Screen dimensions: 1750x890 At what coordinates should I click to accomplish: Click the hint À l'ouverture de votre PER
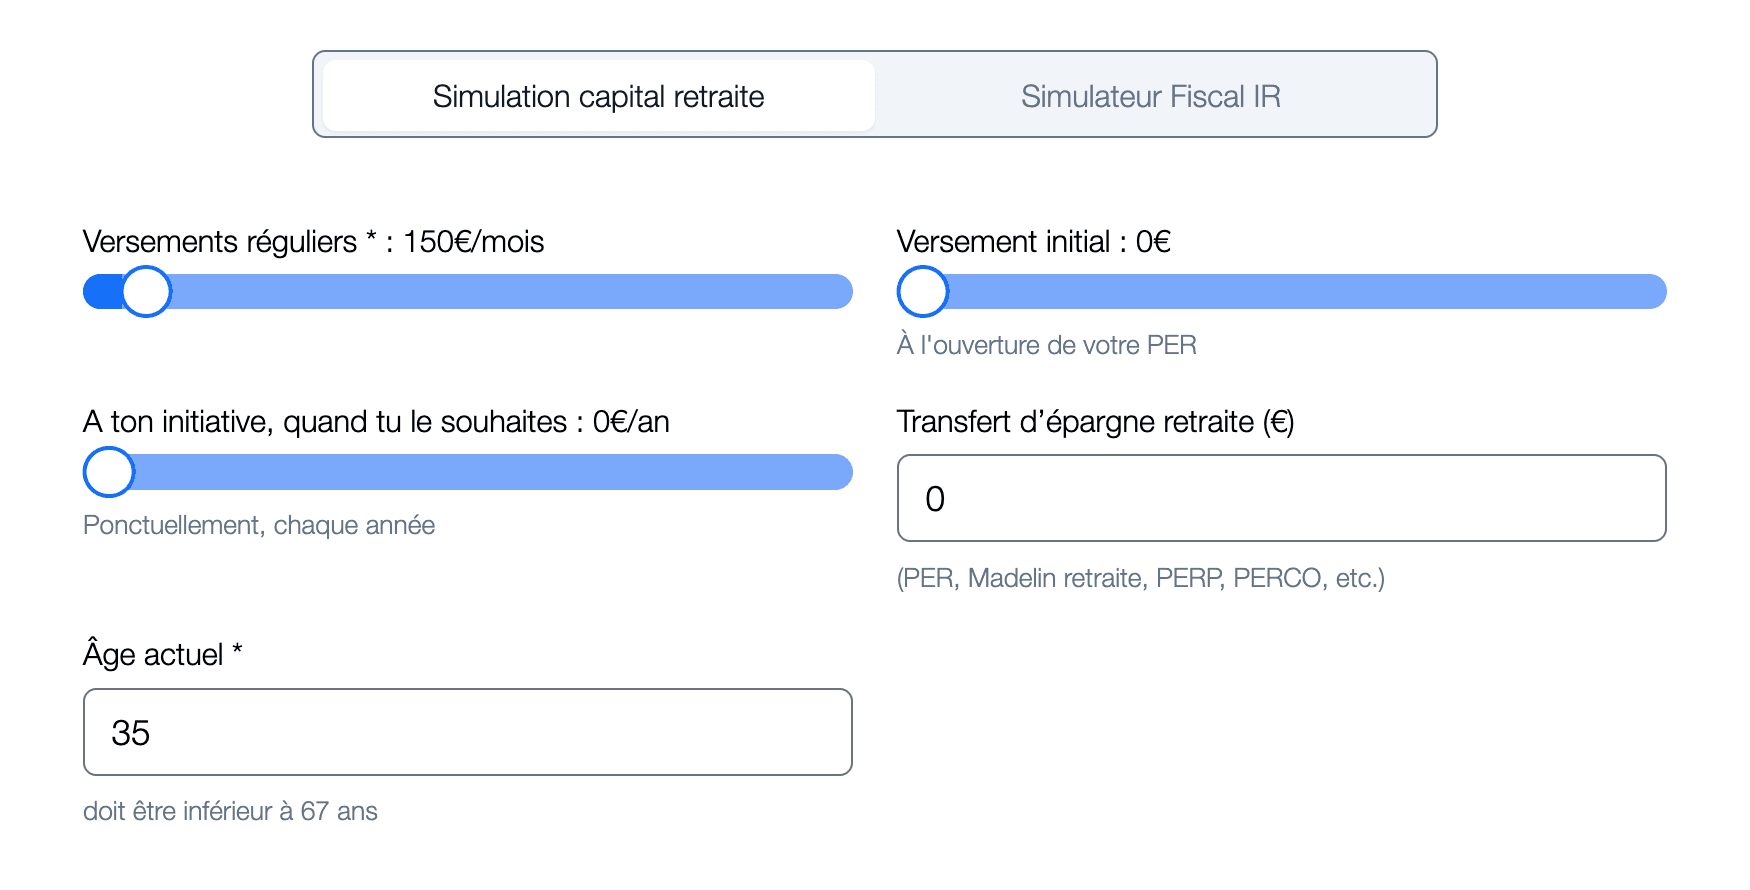point(1047,344)
